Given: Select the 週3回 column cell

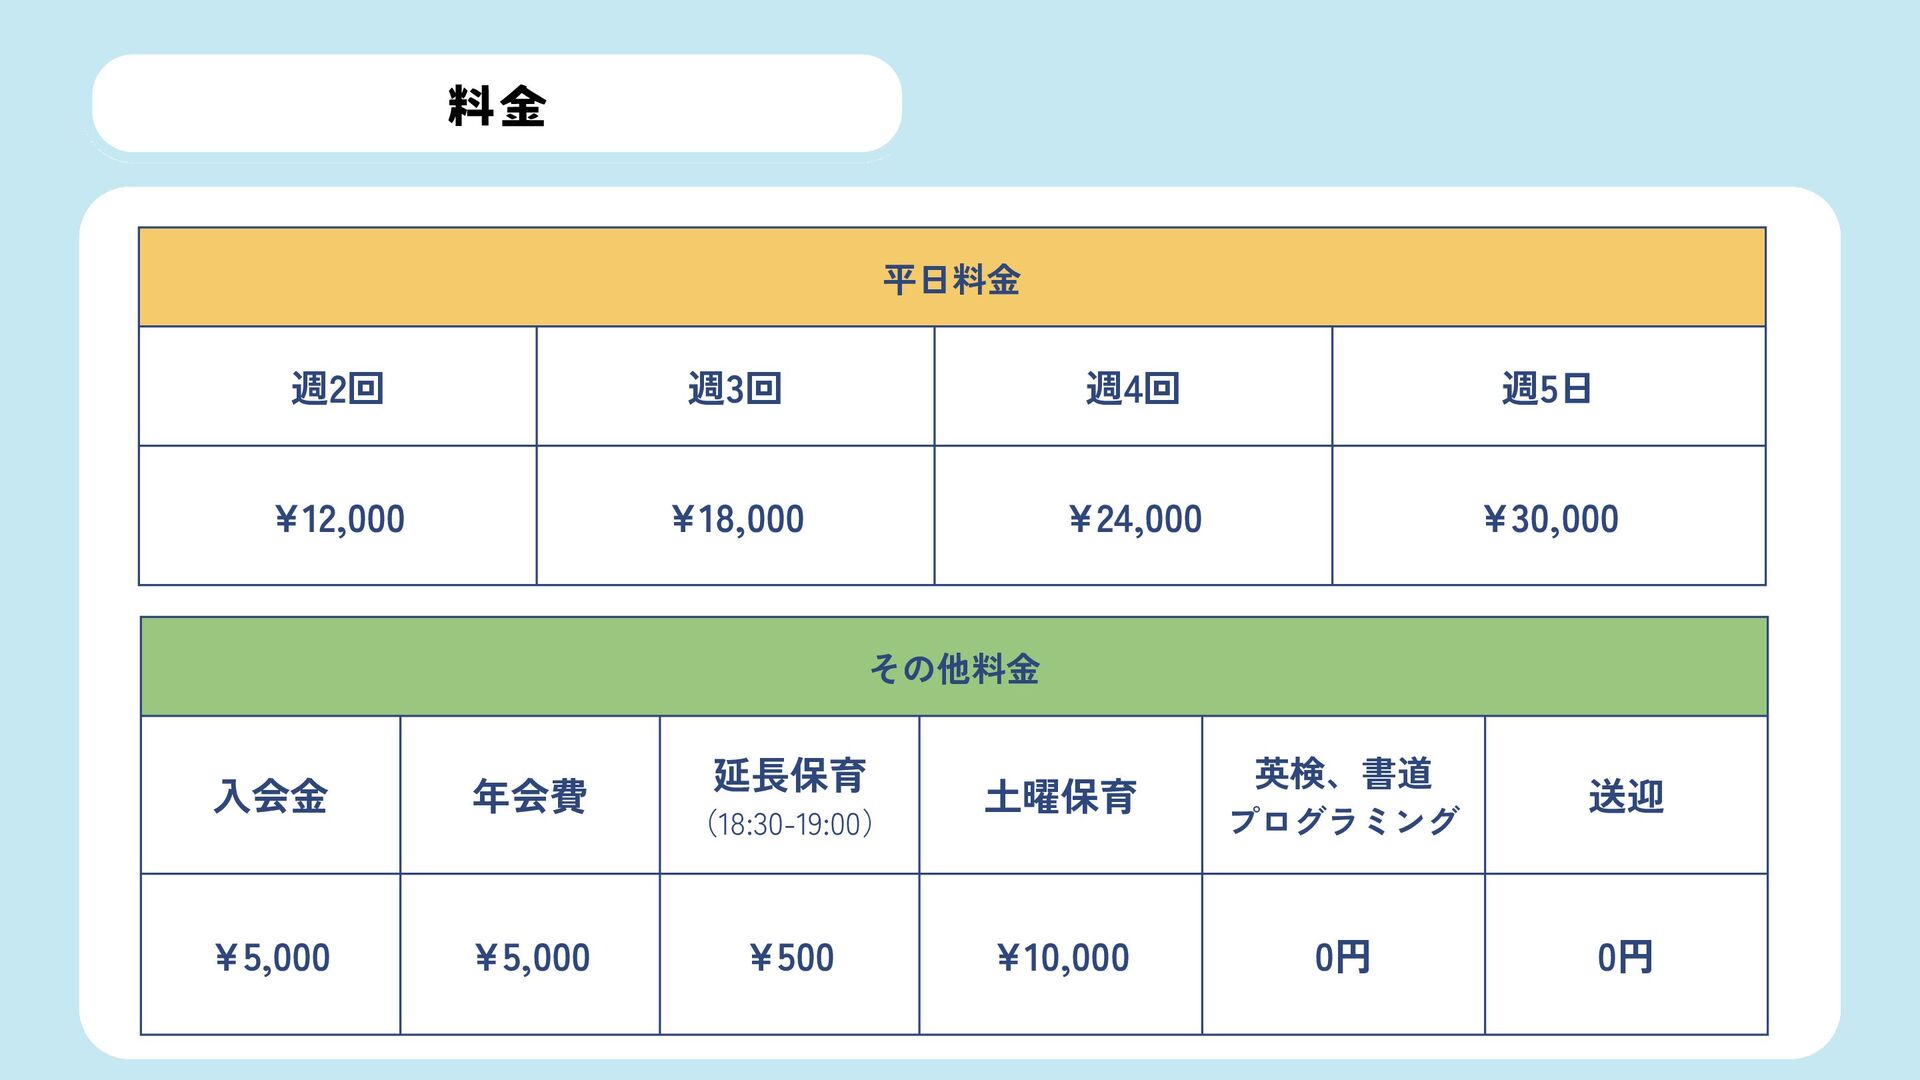Looking at the screenshot, I should [735, 388].
